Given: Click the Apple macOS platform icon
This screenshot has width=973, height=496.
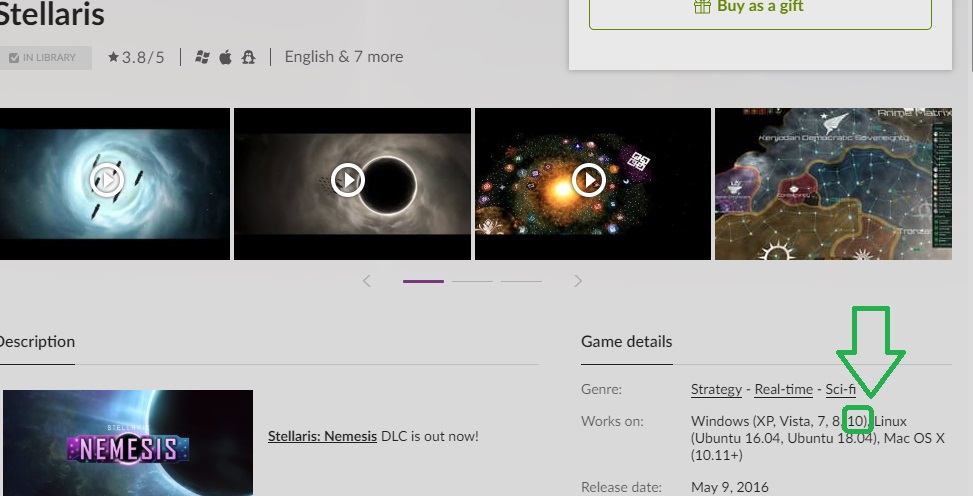Looking at the screenshot, I should click(x=225, y=57).
